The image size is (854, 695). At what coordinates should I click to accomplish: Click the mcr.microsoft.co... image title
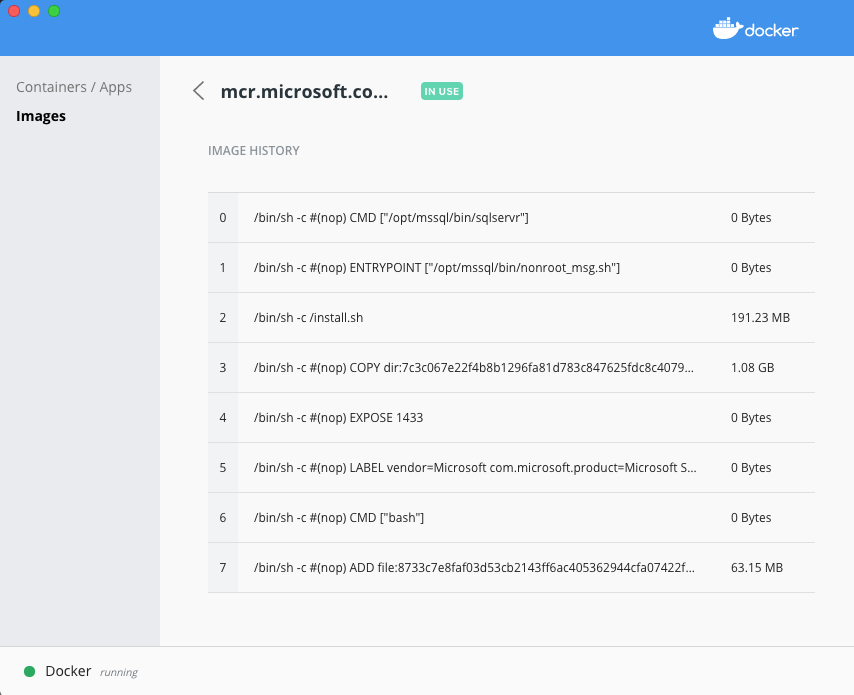click(304, 92)
